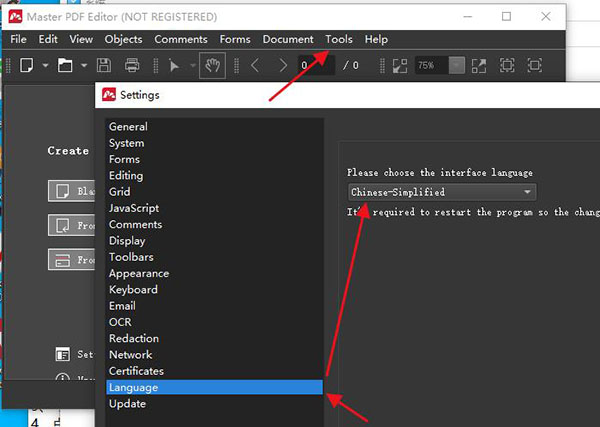Open the Chinese-Simplified language combo box
The image size is (600, 427).
(442, 192)
